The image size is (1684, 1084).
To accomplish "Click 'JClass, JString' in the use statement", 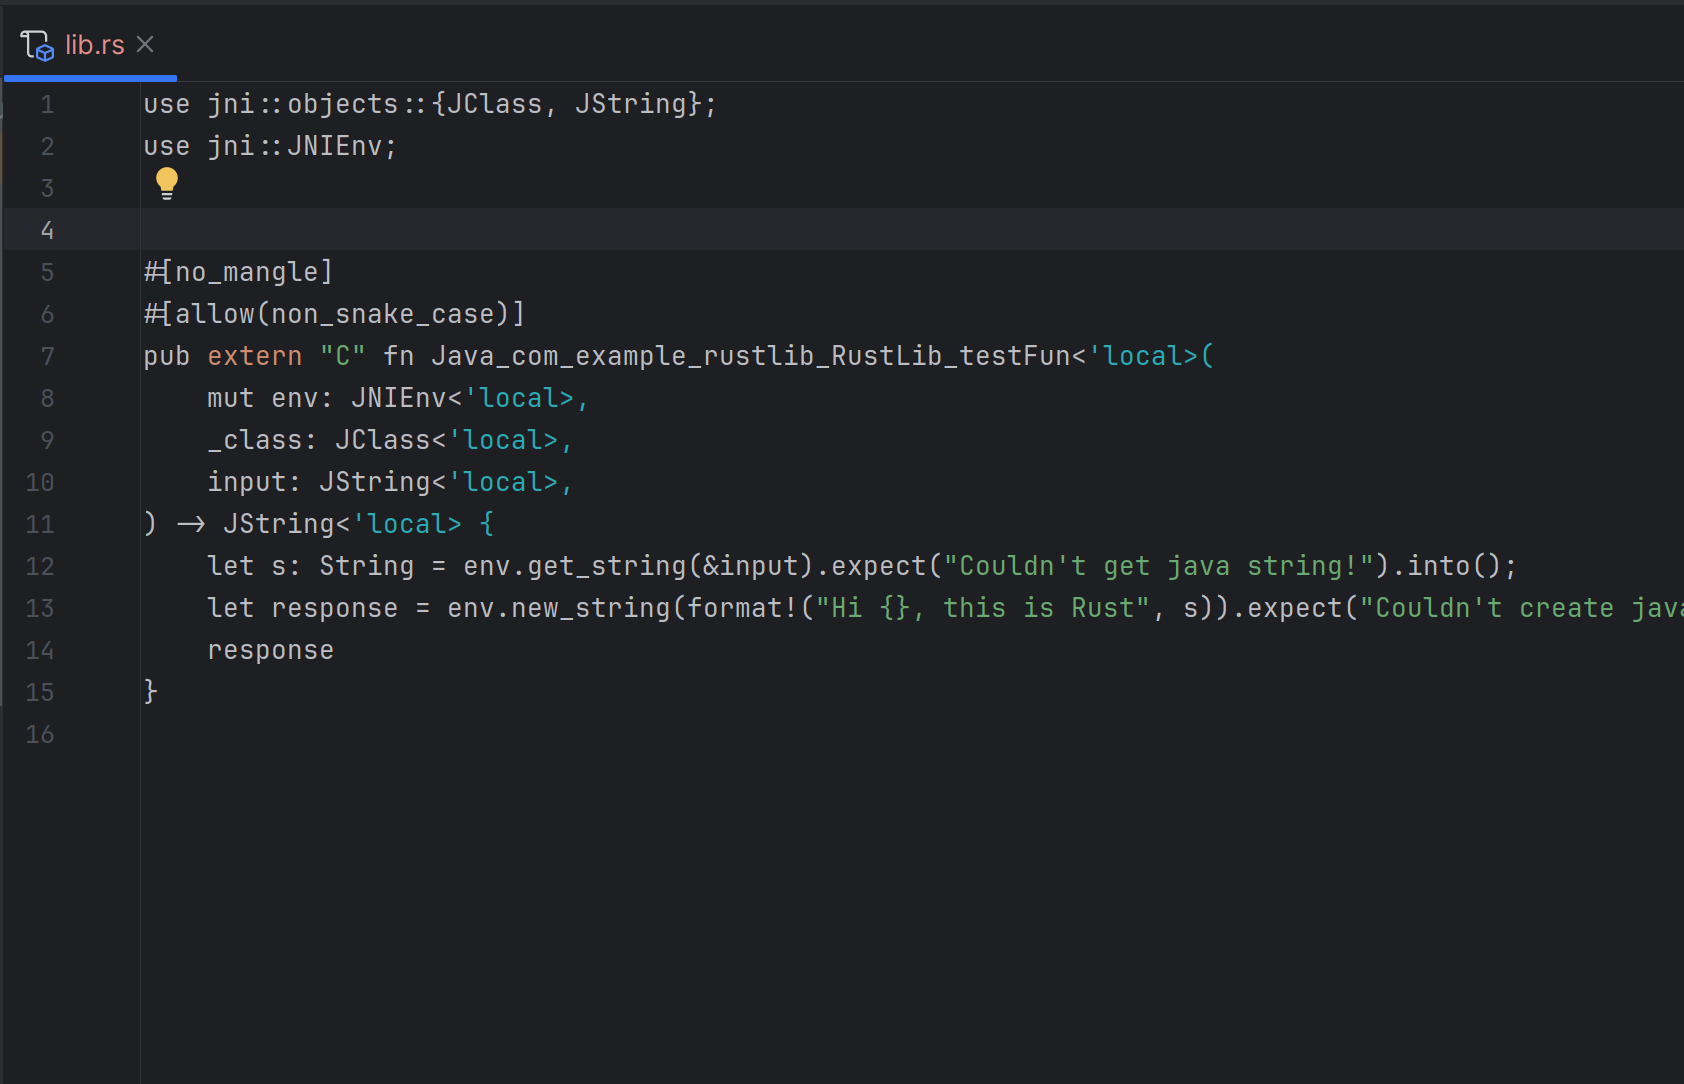I will [x=567, y=104].
